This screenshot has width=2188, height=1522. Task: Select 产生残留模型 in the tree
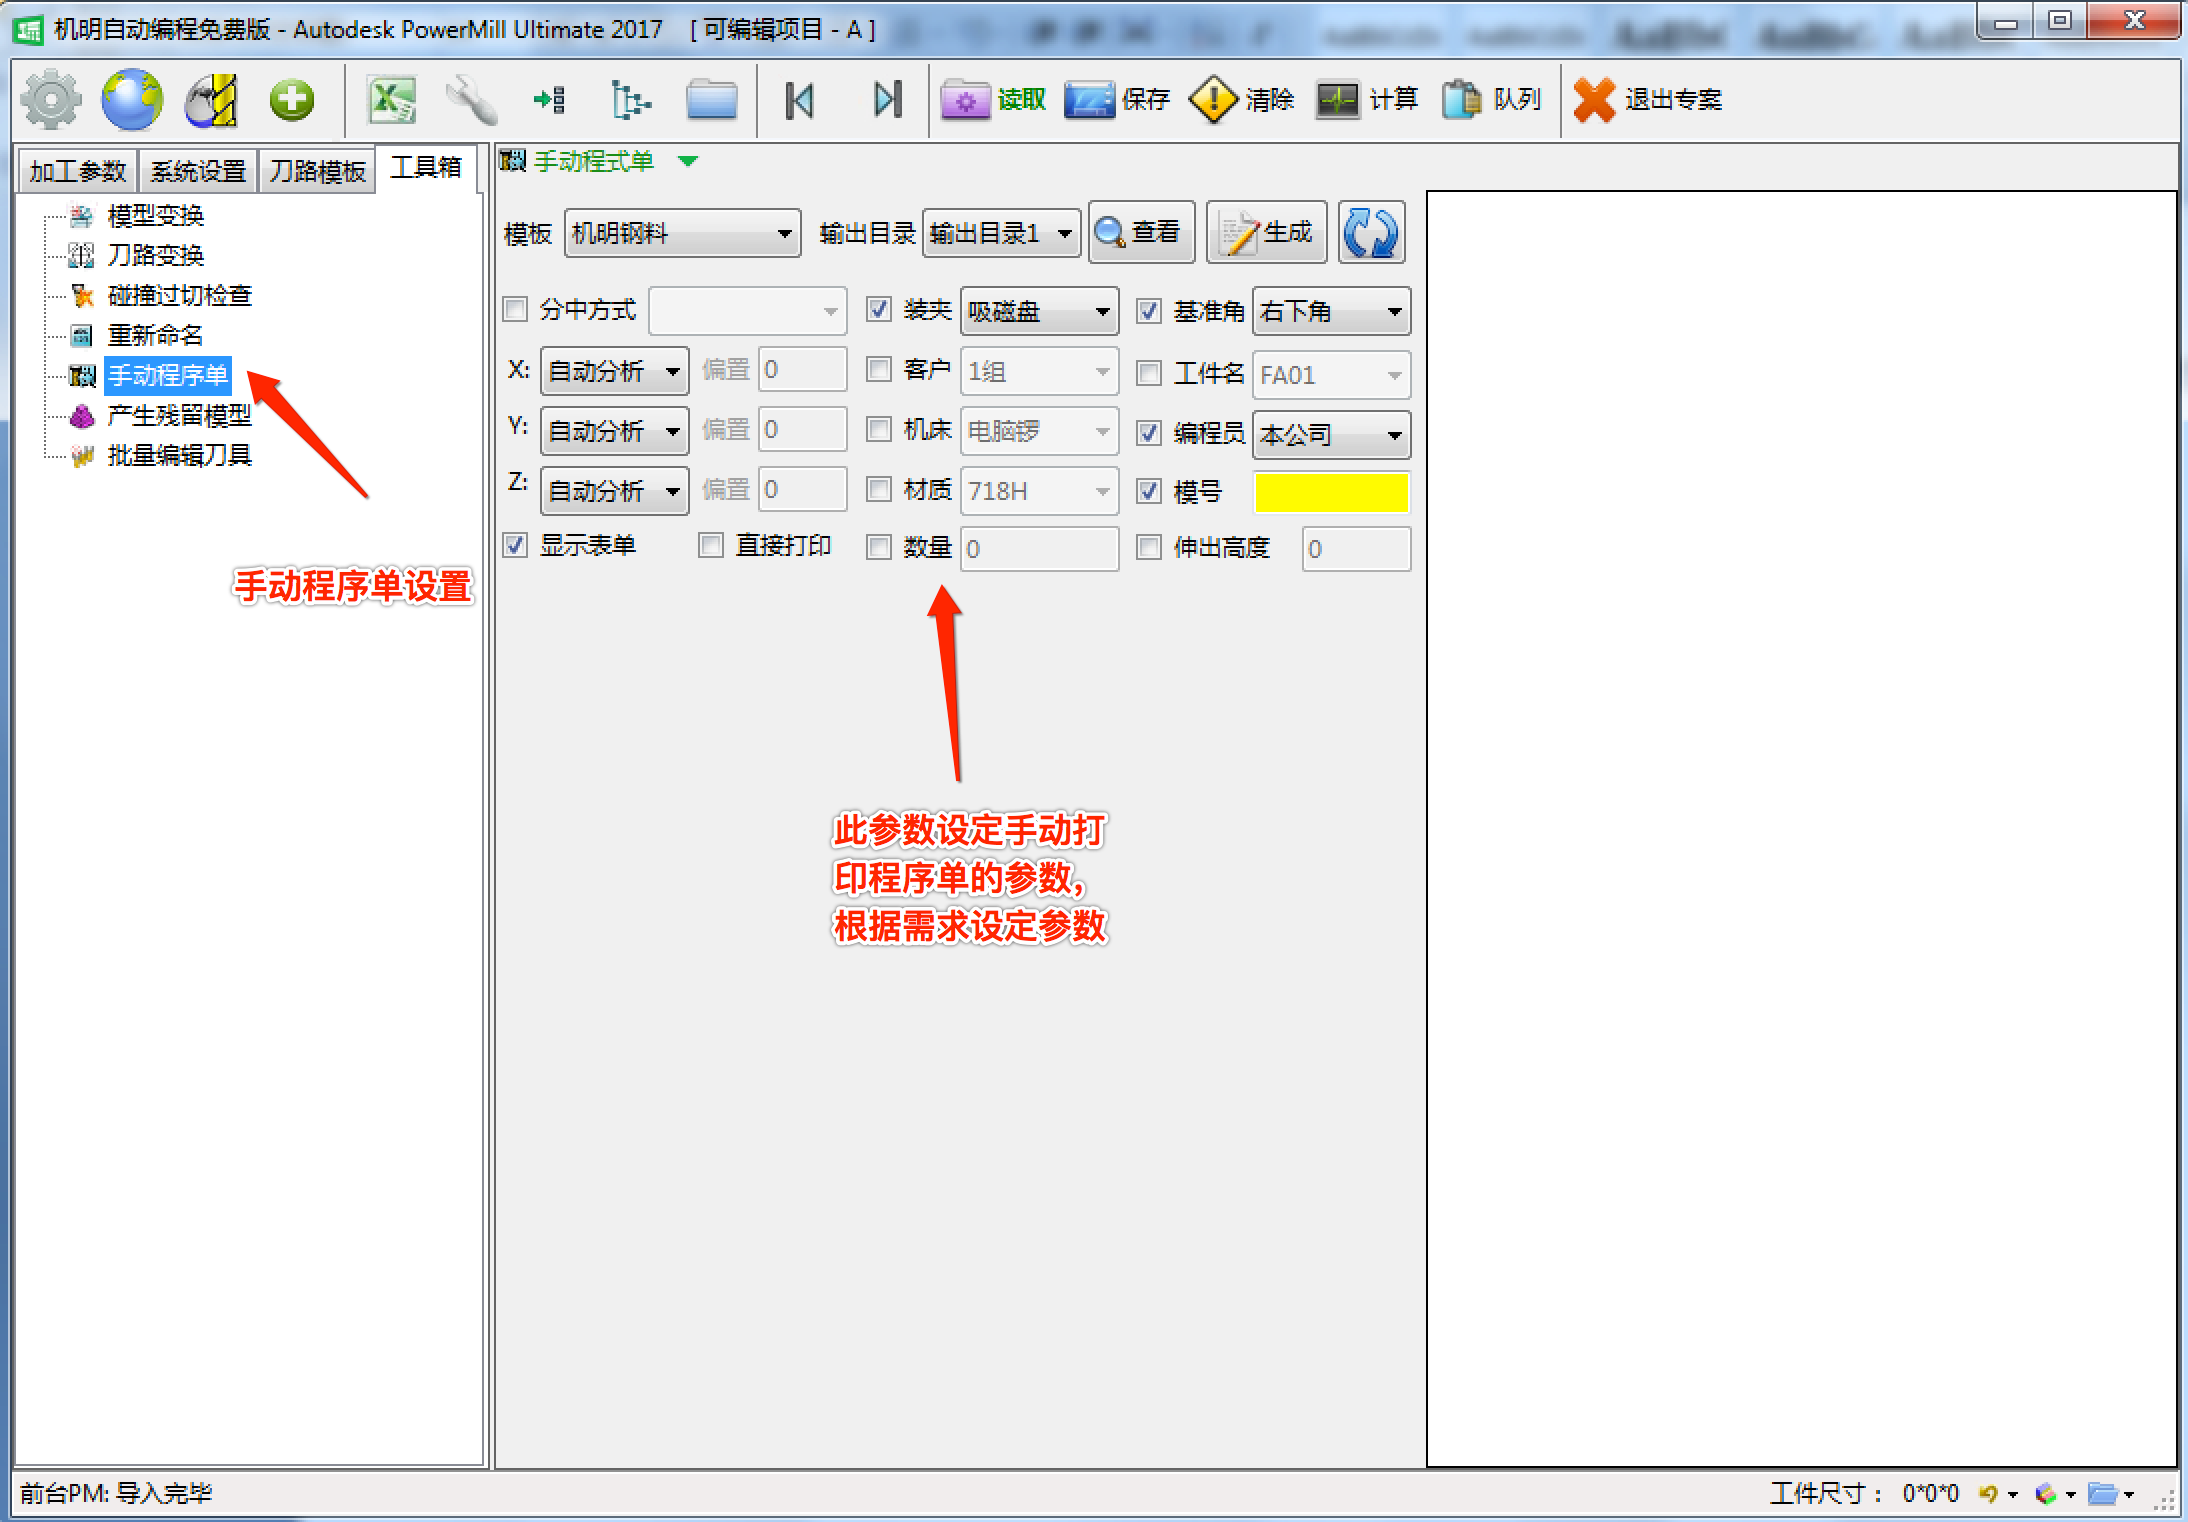point(179,415)
